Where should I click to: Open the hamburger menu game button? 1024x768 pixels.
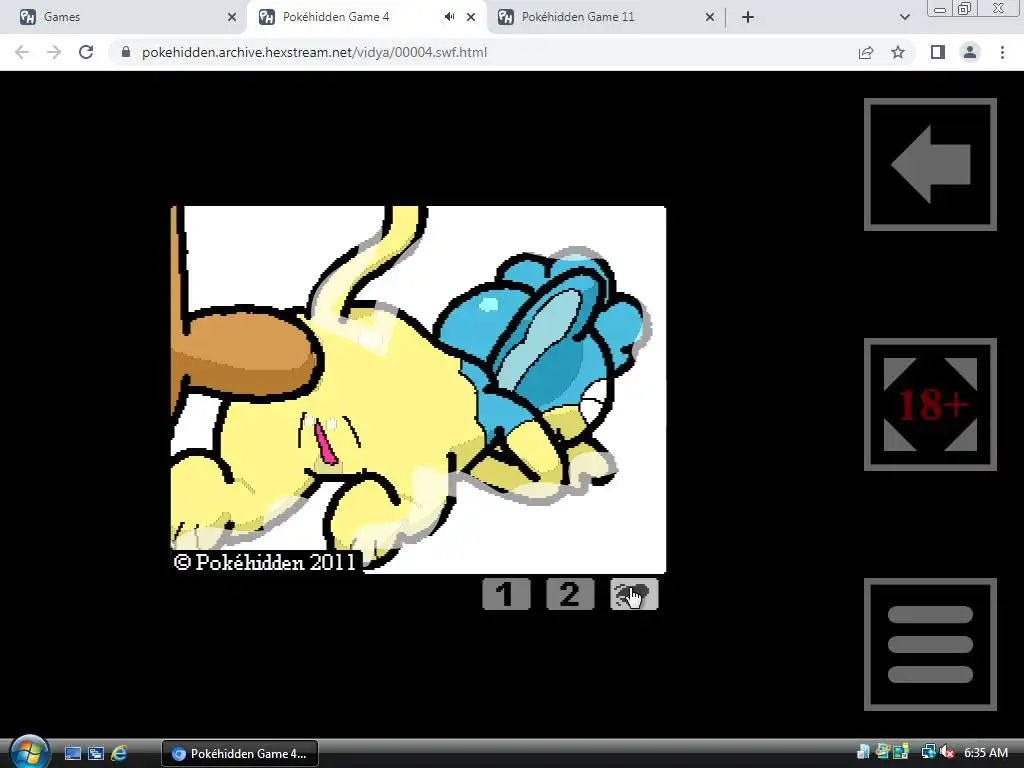point(930,644)
